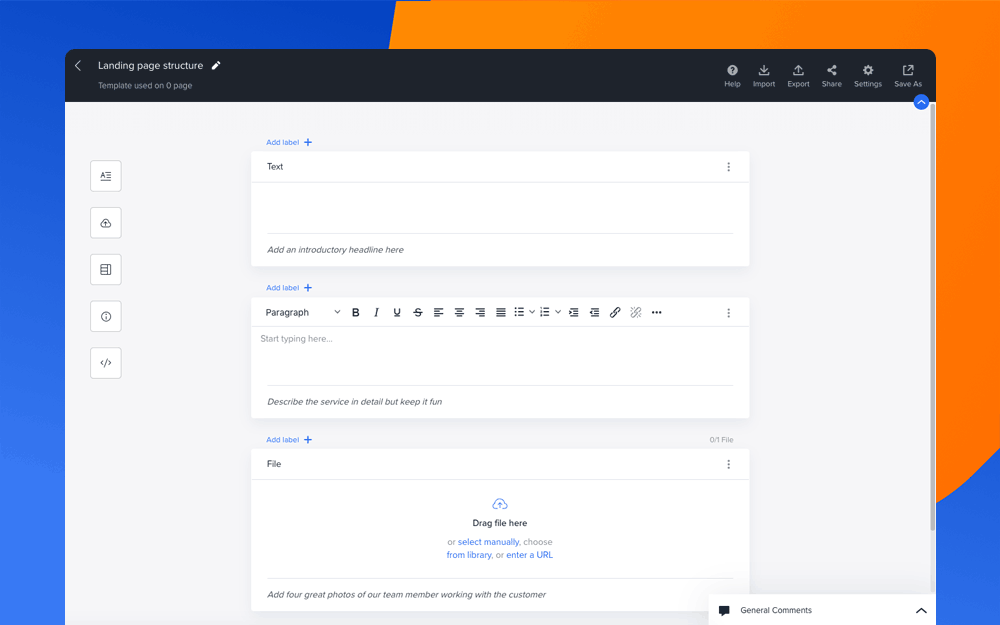This screenshot has height=625, width=1000.
Task: Justify the text
Action: 501,312
